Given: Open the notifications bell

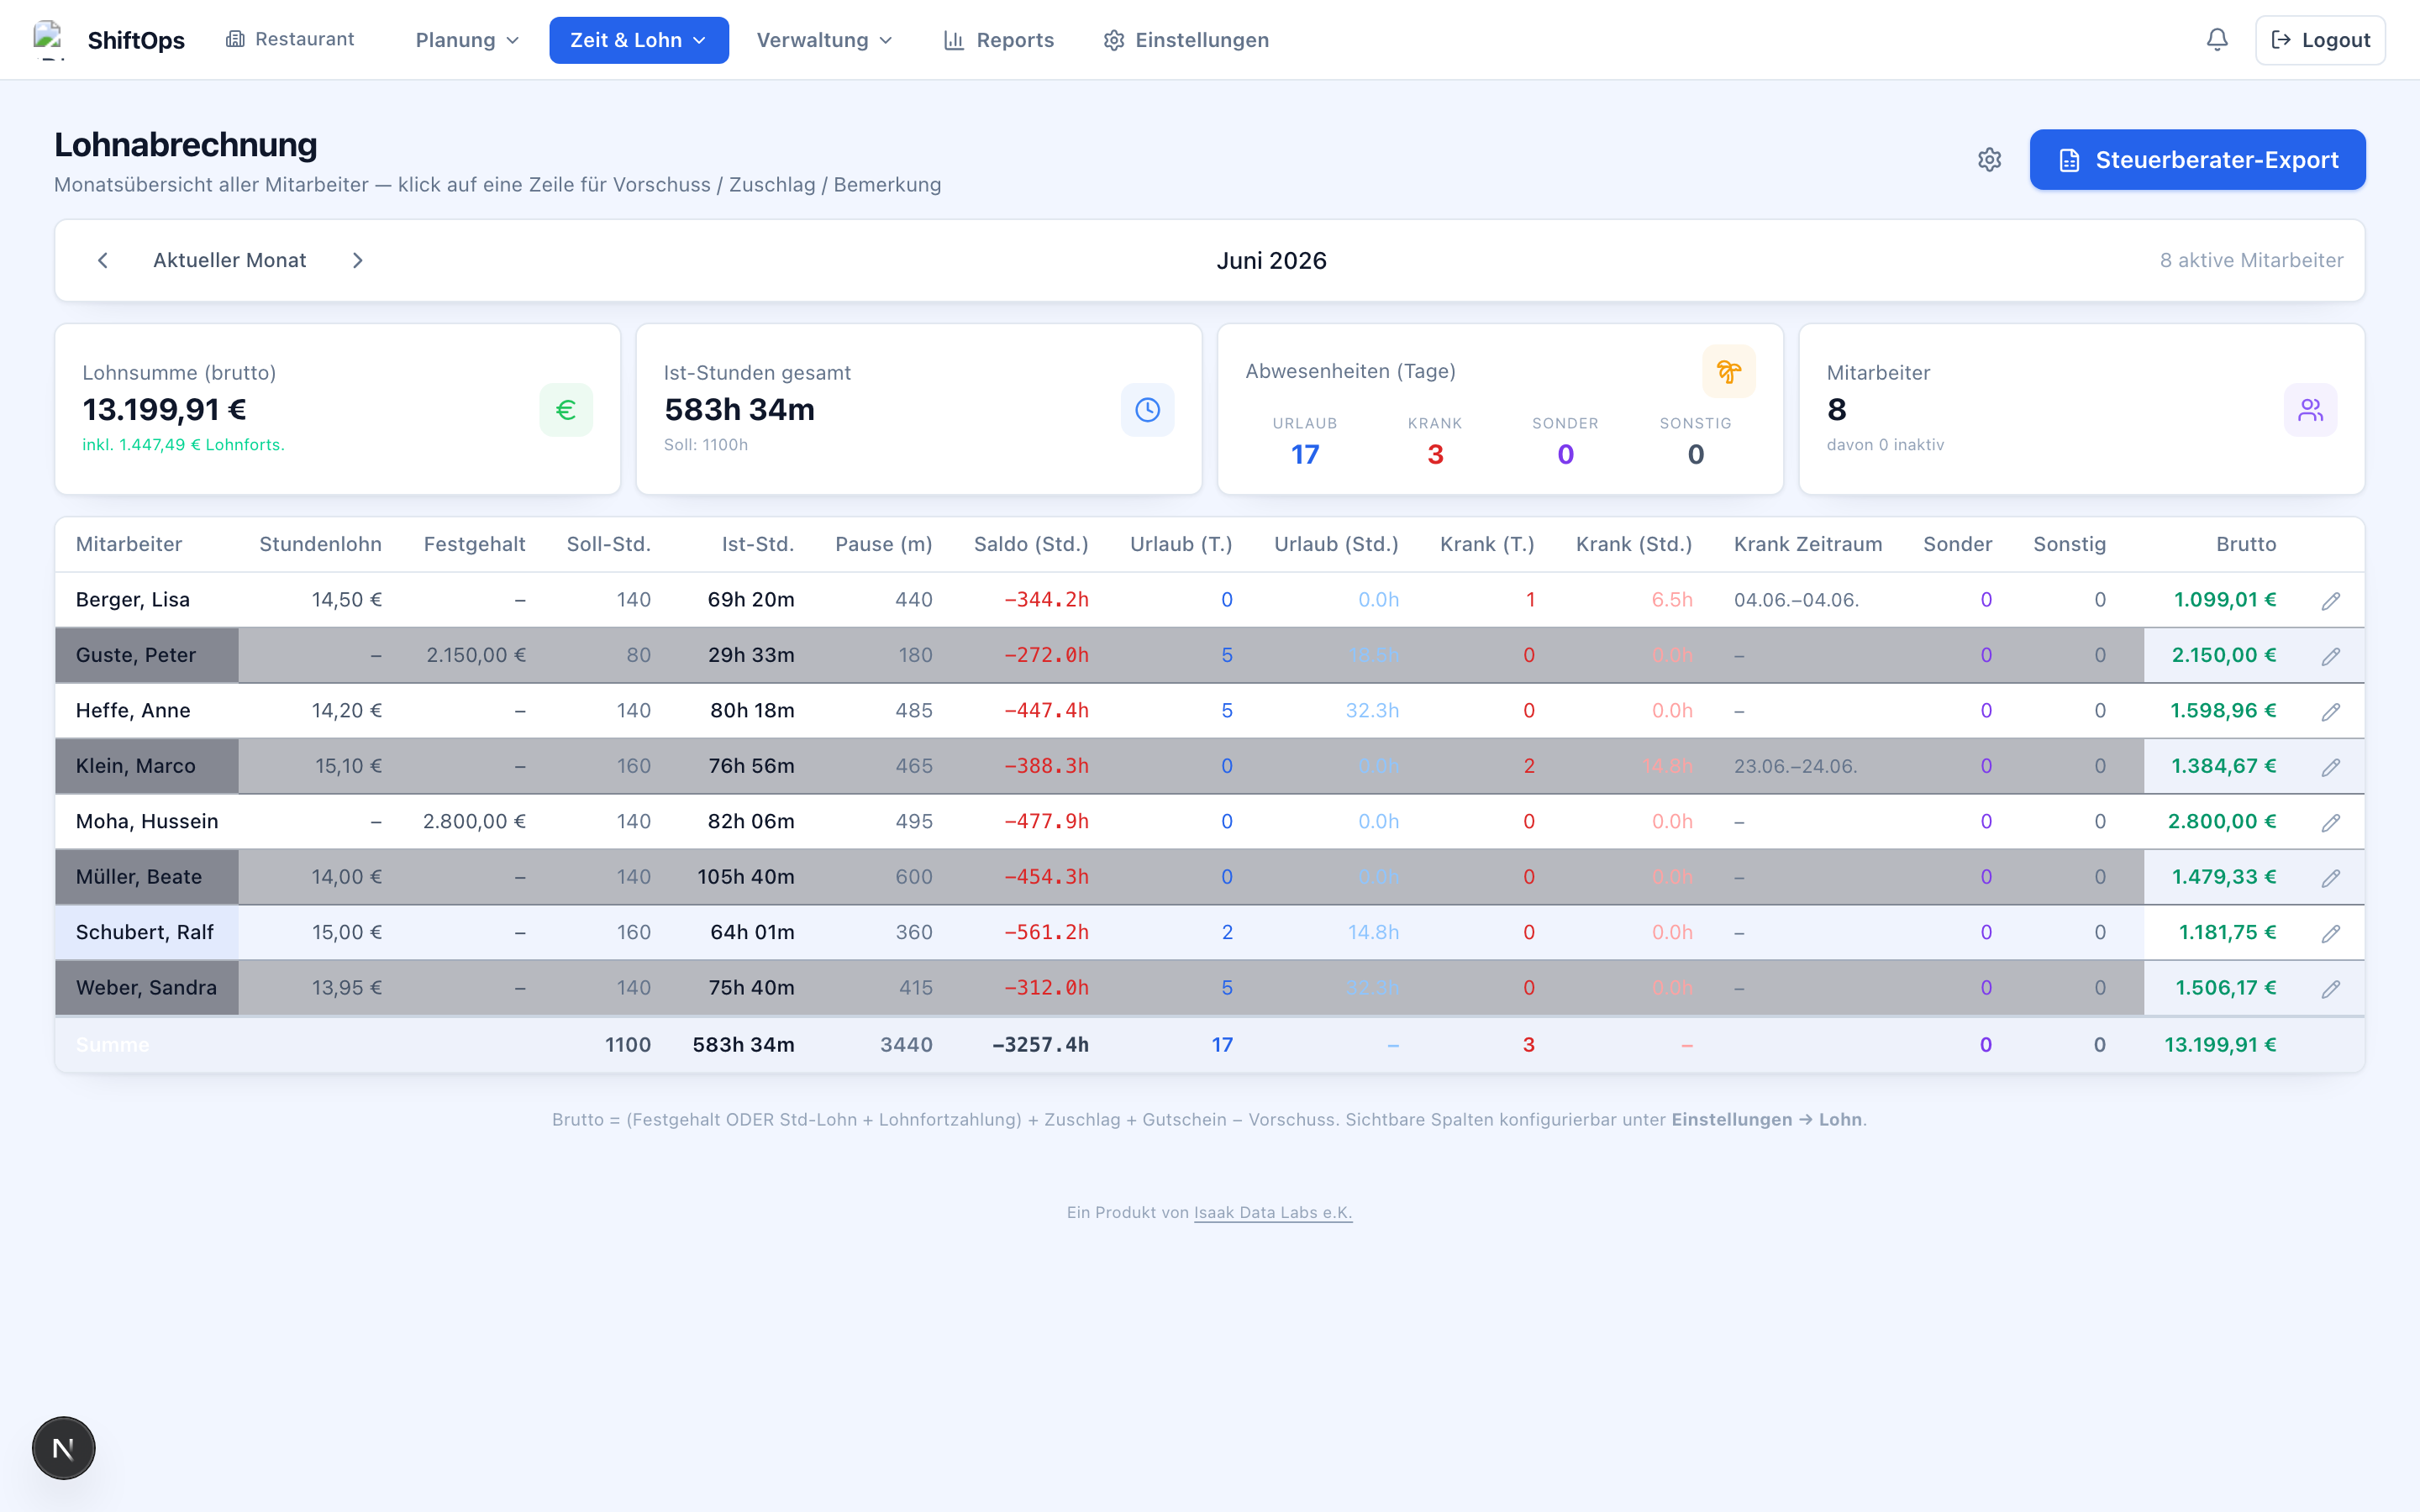Looking at the screenshot, I should 2217,40.
